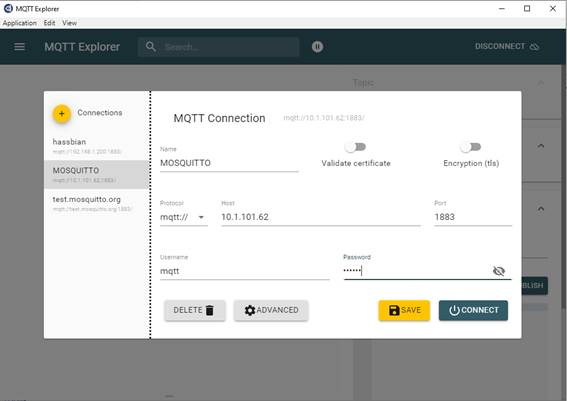Pause updates with the pause icon
Screen dimensions: 567x401
pos(317,47)
